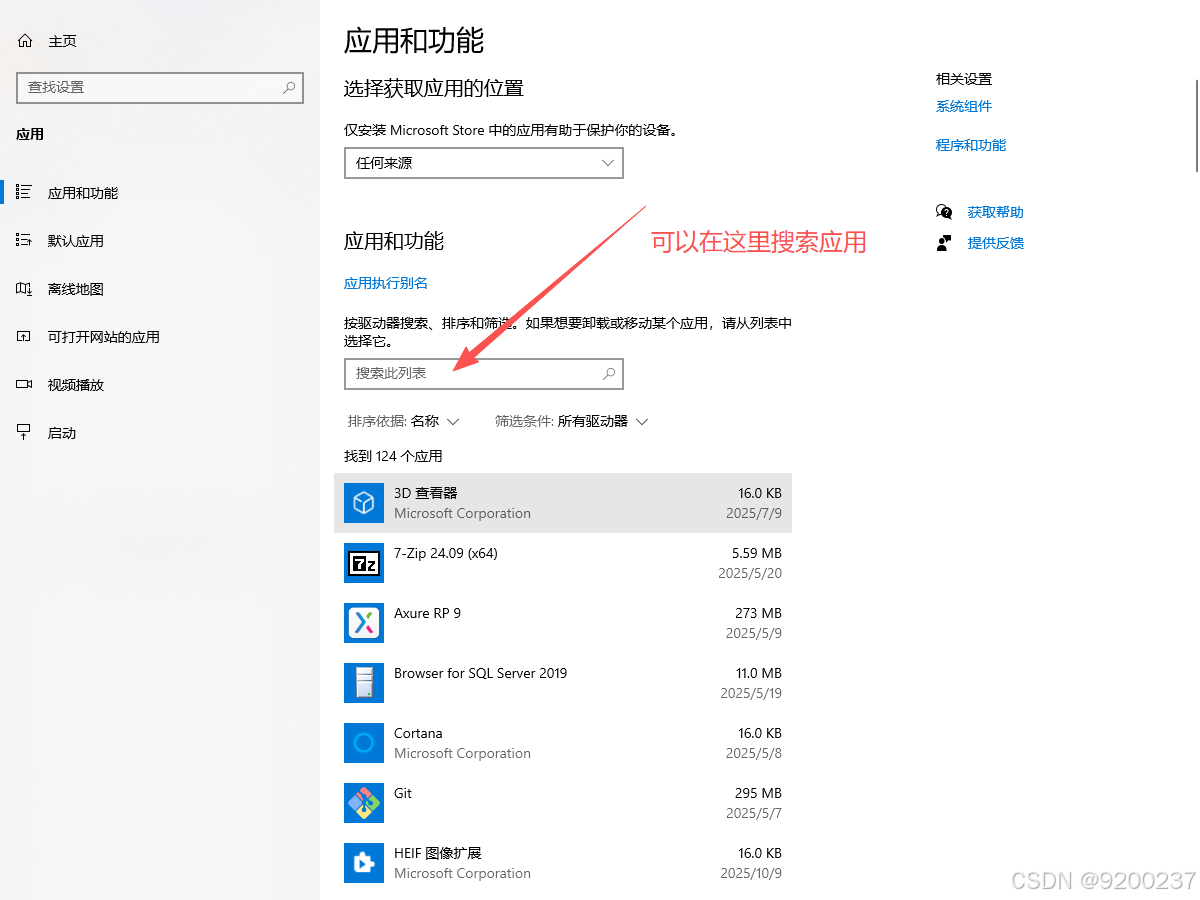Viewport: 1200px width, 900px height.
Task: Open the 任何来源 source dropdown
Action: click(484, 163)
